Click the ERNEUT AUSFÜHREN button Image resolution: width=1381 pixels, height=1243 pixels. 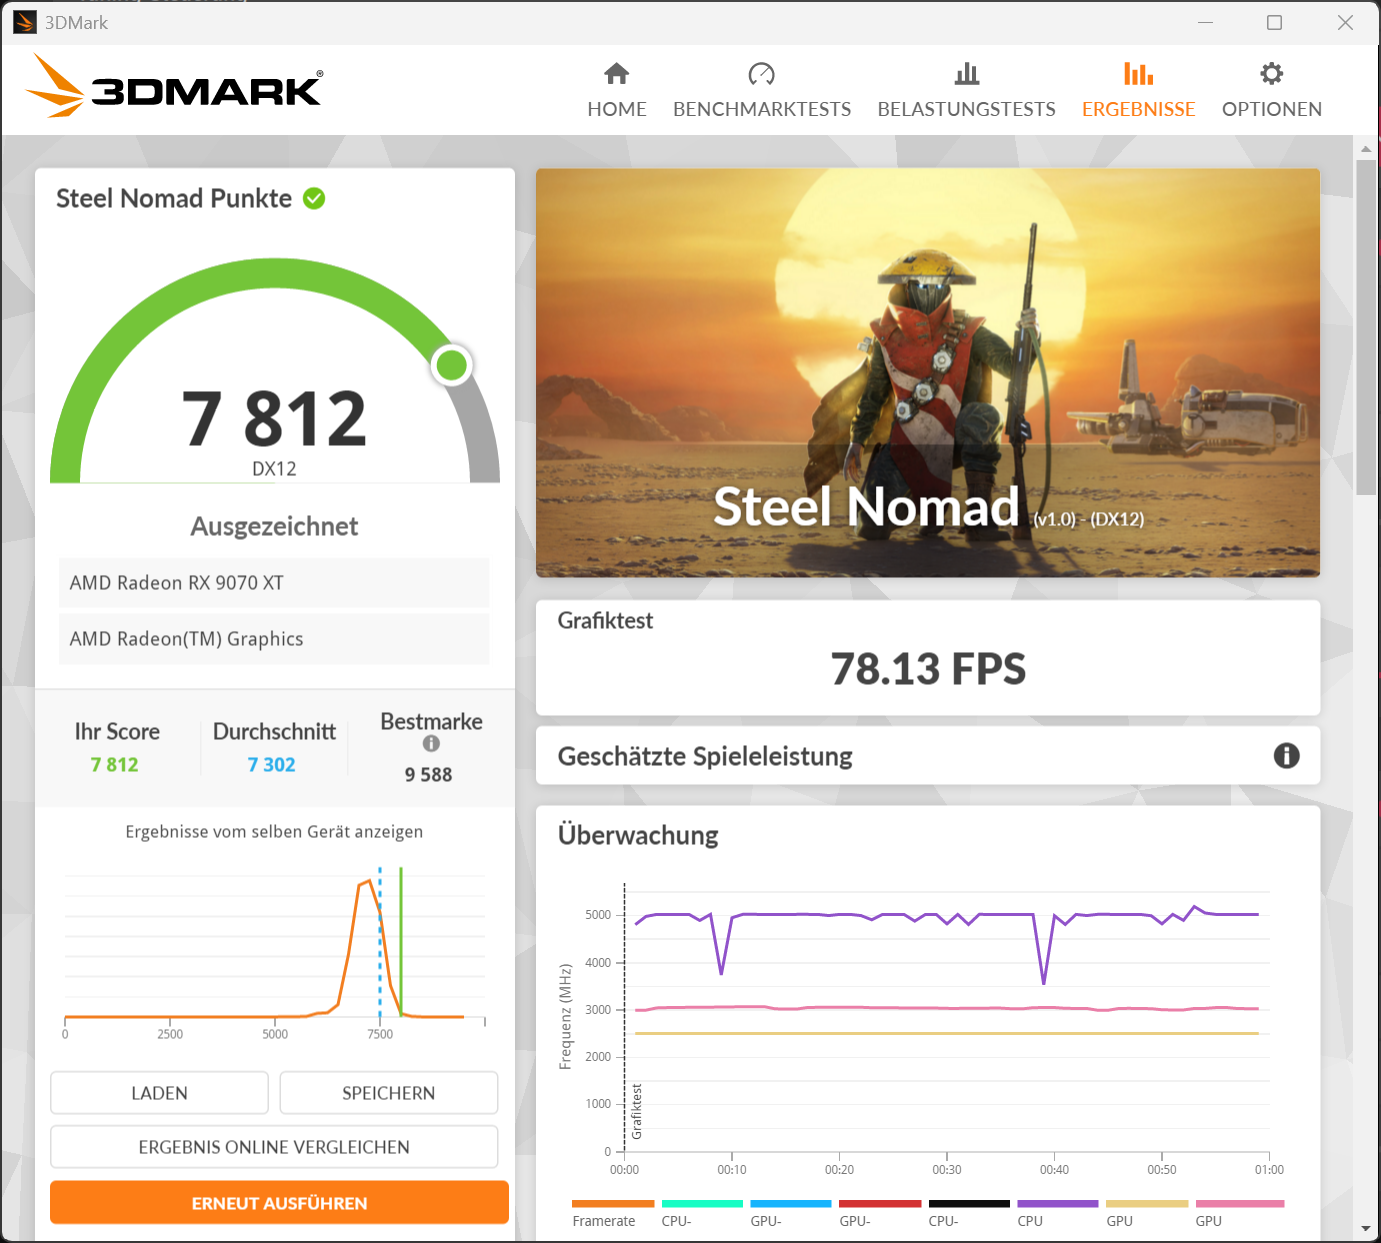279,1203
